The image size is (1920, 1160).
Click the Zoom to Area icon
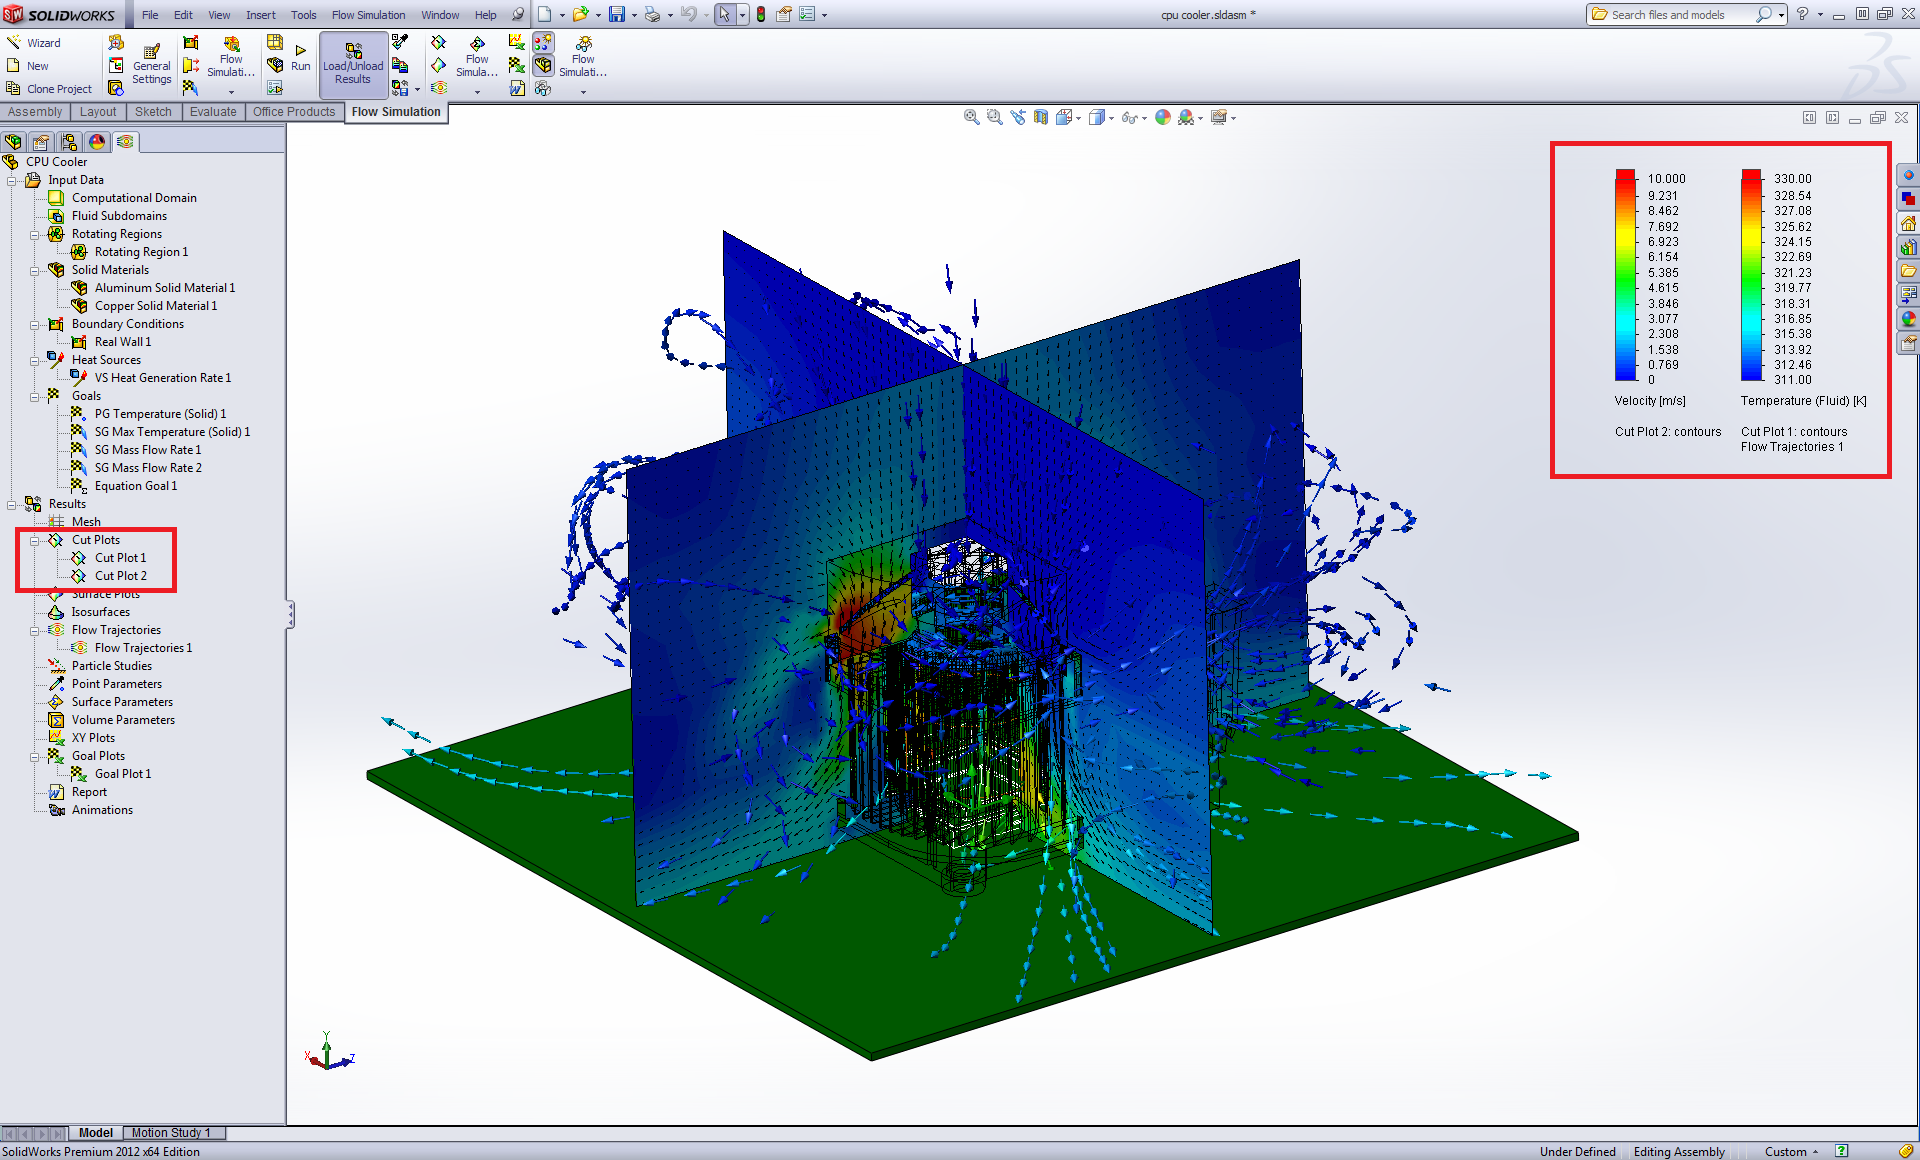click(x=994, y=118)
